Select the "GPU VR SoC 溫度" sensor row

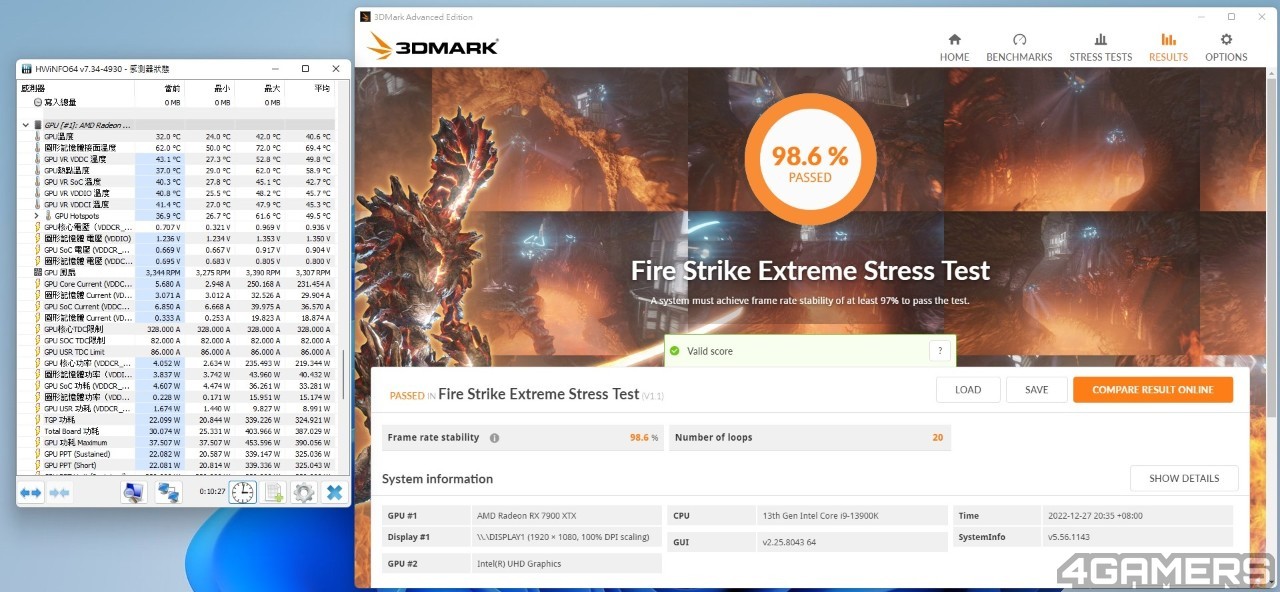click(178, 182)
